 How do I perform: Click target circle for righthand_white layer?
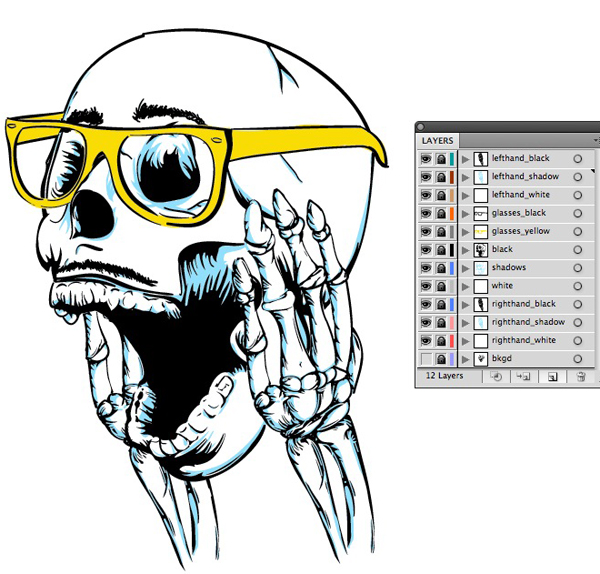[578, 341]
